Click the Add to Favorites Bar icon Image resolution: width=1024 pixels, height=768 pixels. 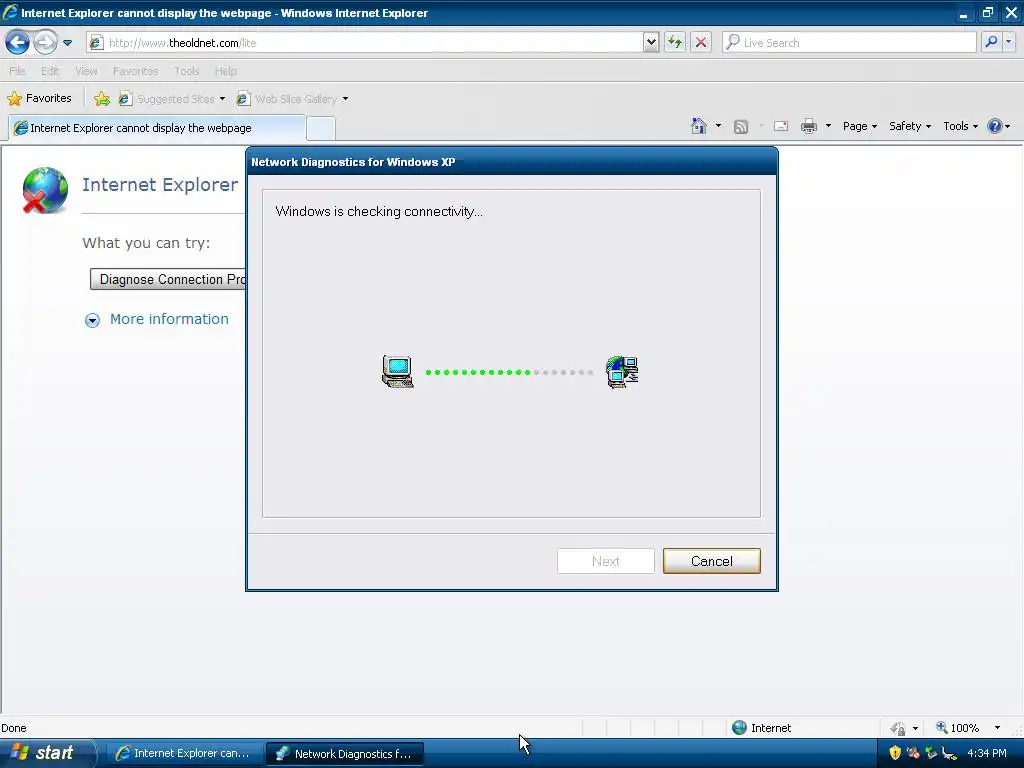(x=102, y=99)
